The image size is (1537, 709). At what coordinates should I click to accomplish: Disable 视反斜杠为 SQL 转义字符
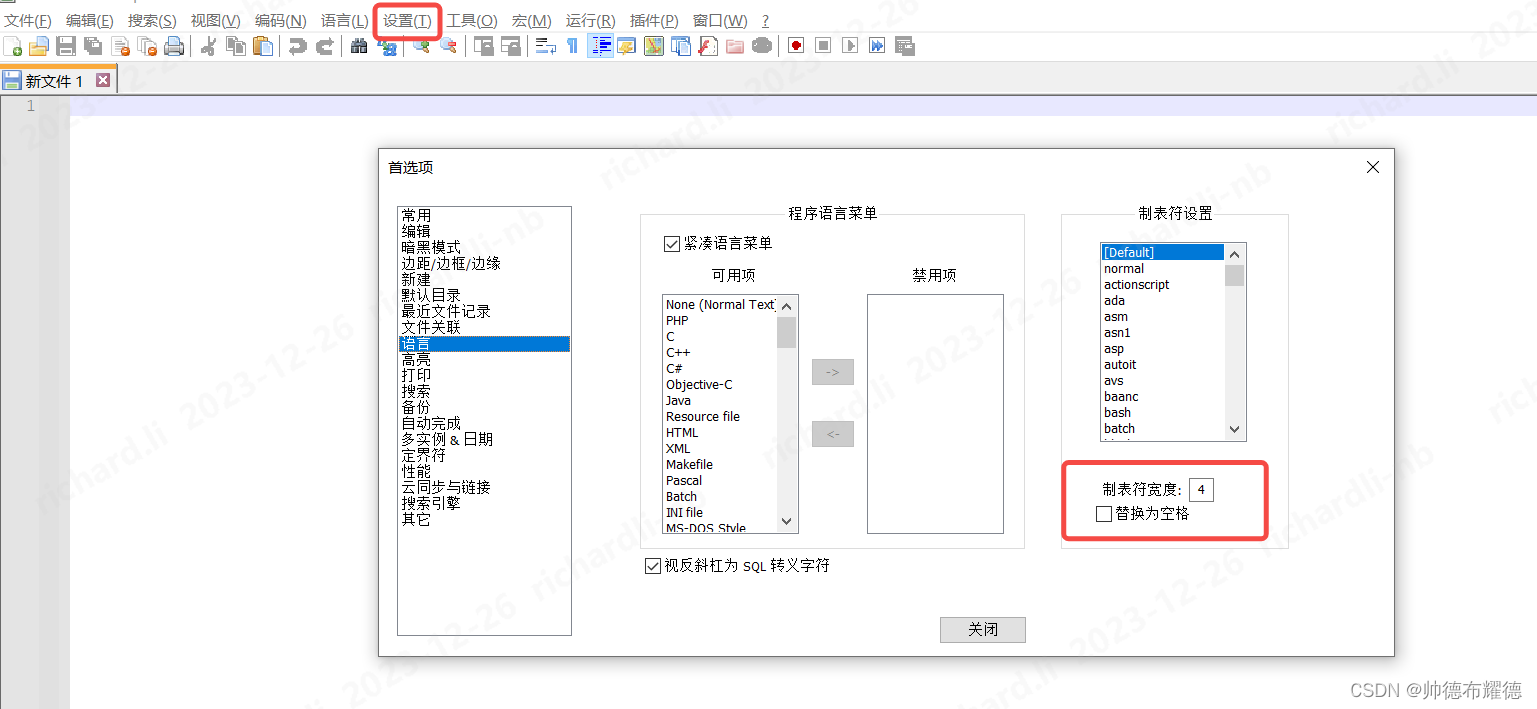[x=652, y=566]
